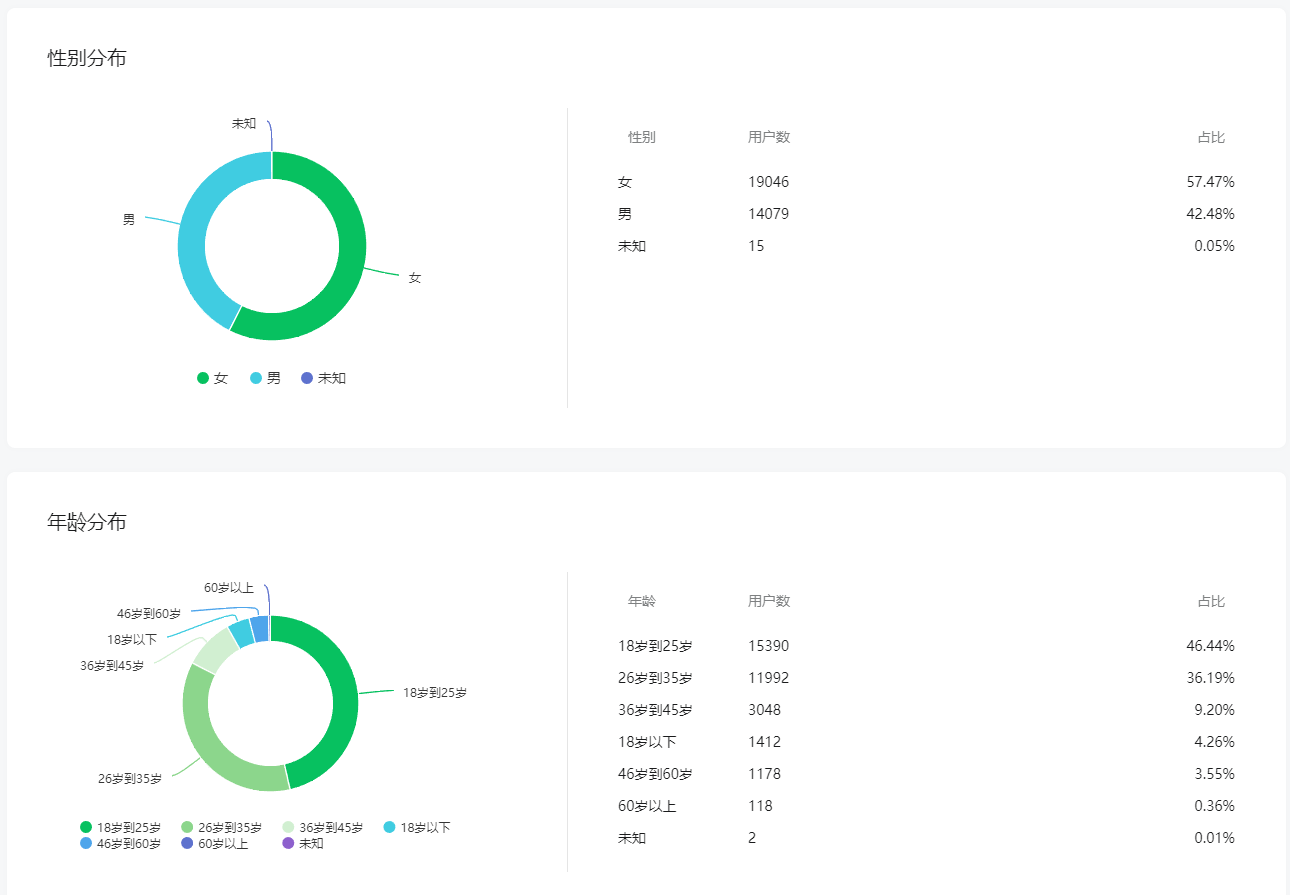Click the 0.05% share value
Image resolution: width=1290 pixels, height=895 pixels.
point(1214,246)
